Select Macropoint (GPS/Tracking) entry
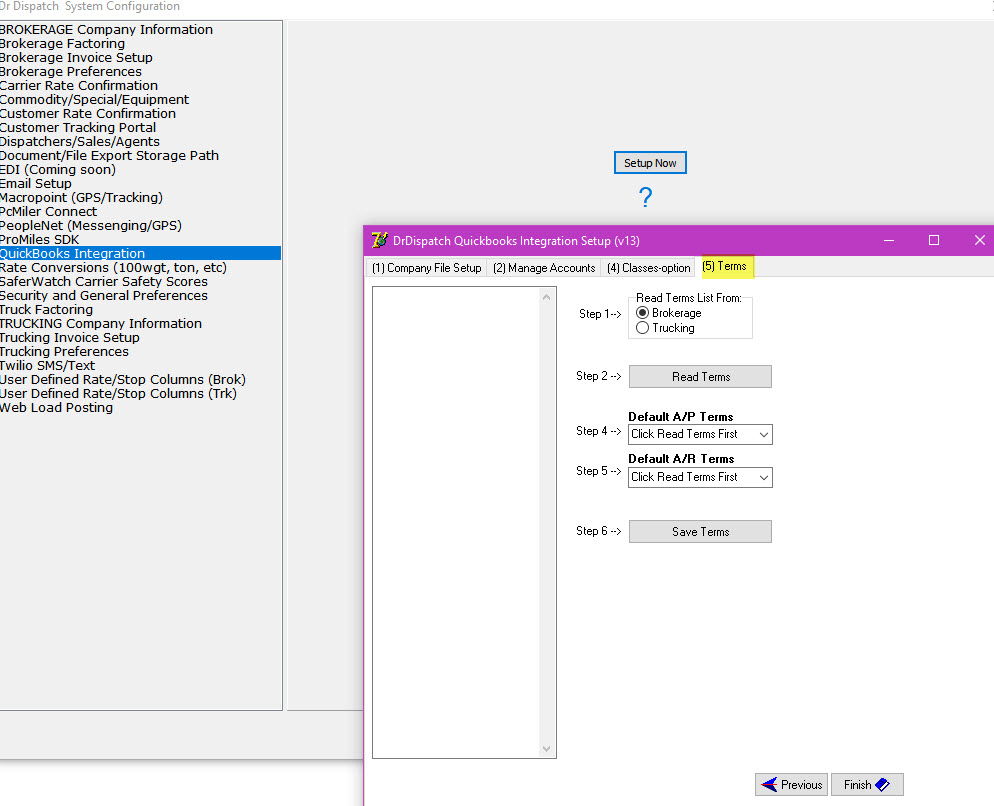 coord(81,197)
